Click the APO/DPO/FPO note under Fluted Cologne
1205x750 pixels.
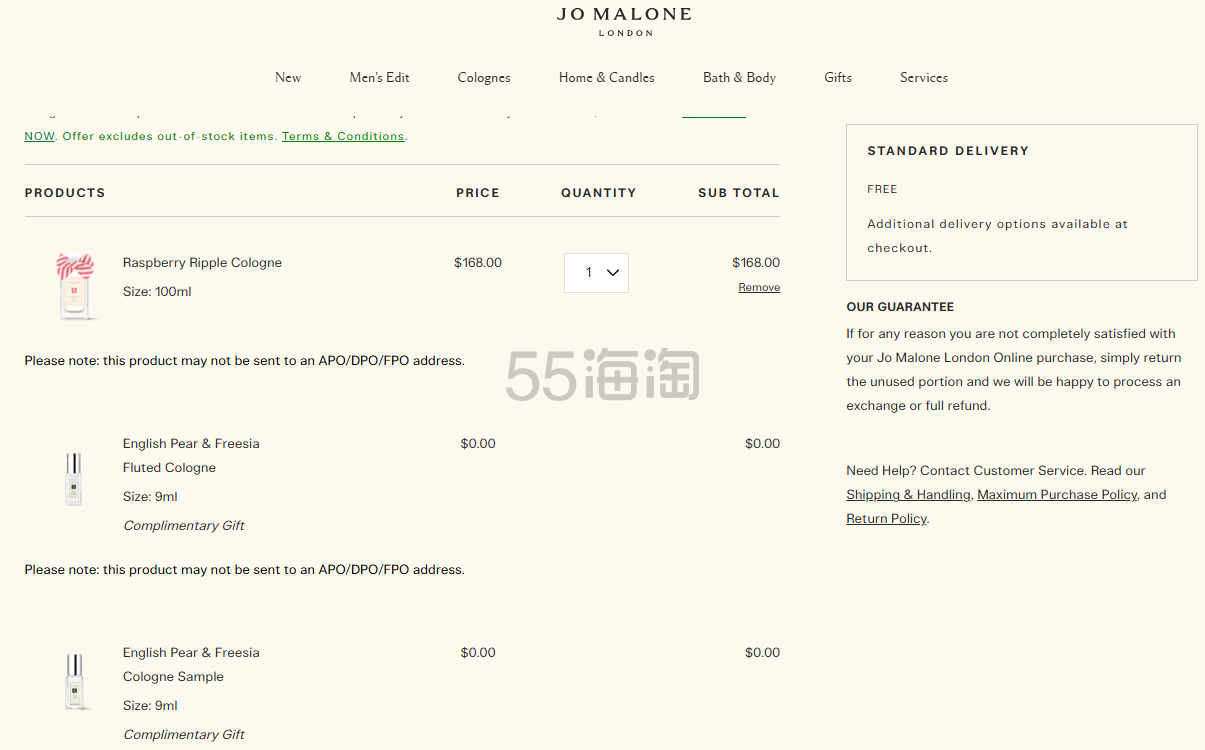click(245, 570)
